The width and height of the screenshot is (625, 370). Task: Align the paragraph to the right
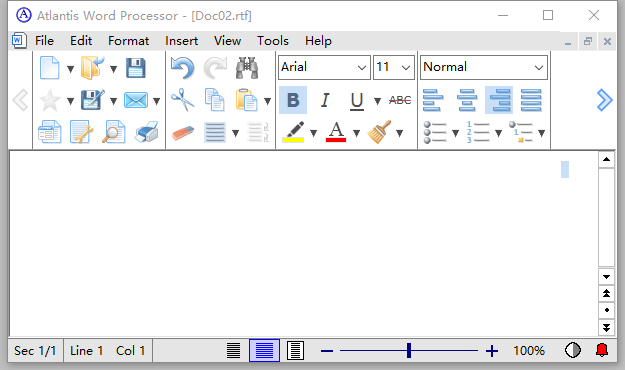click(499, 100)
